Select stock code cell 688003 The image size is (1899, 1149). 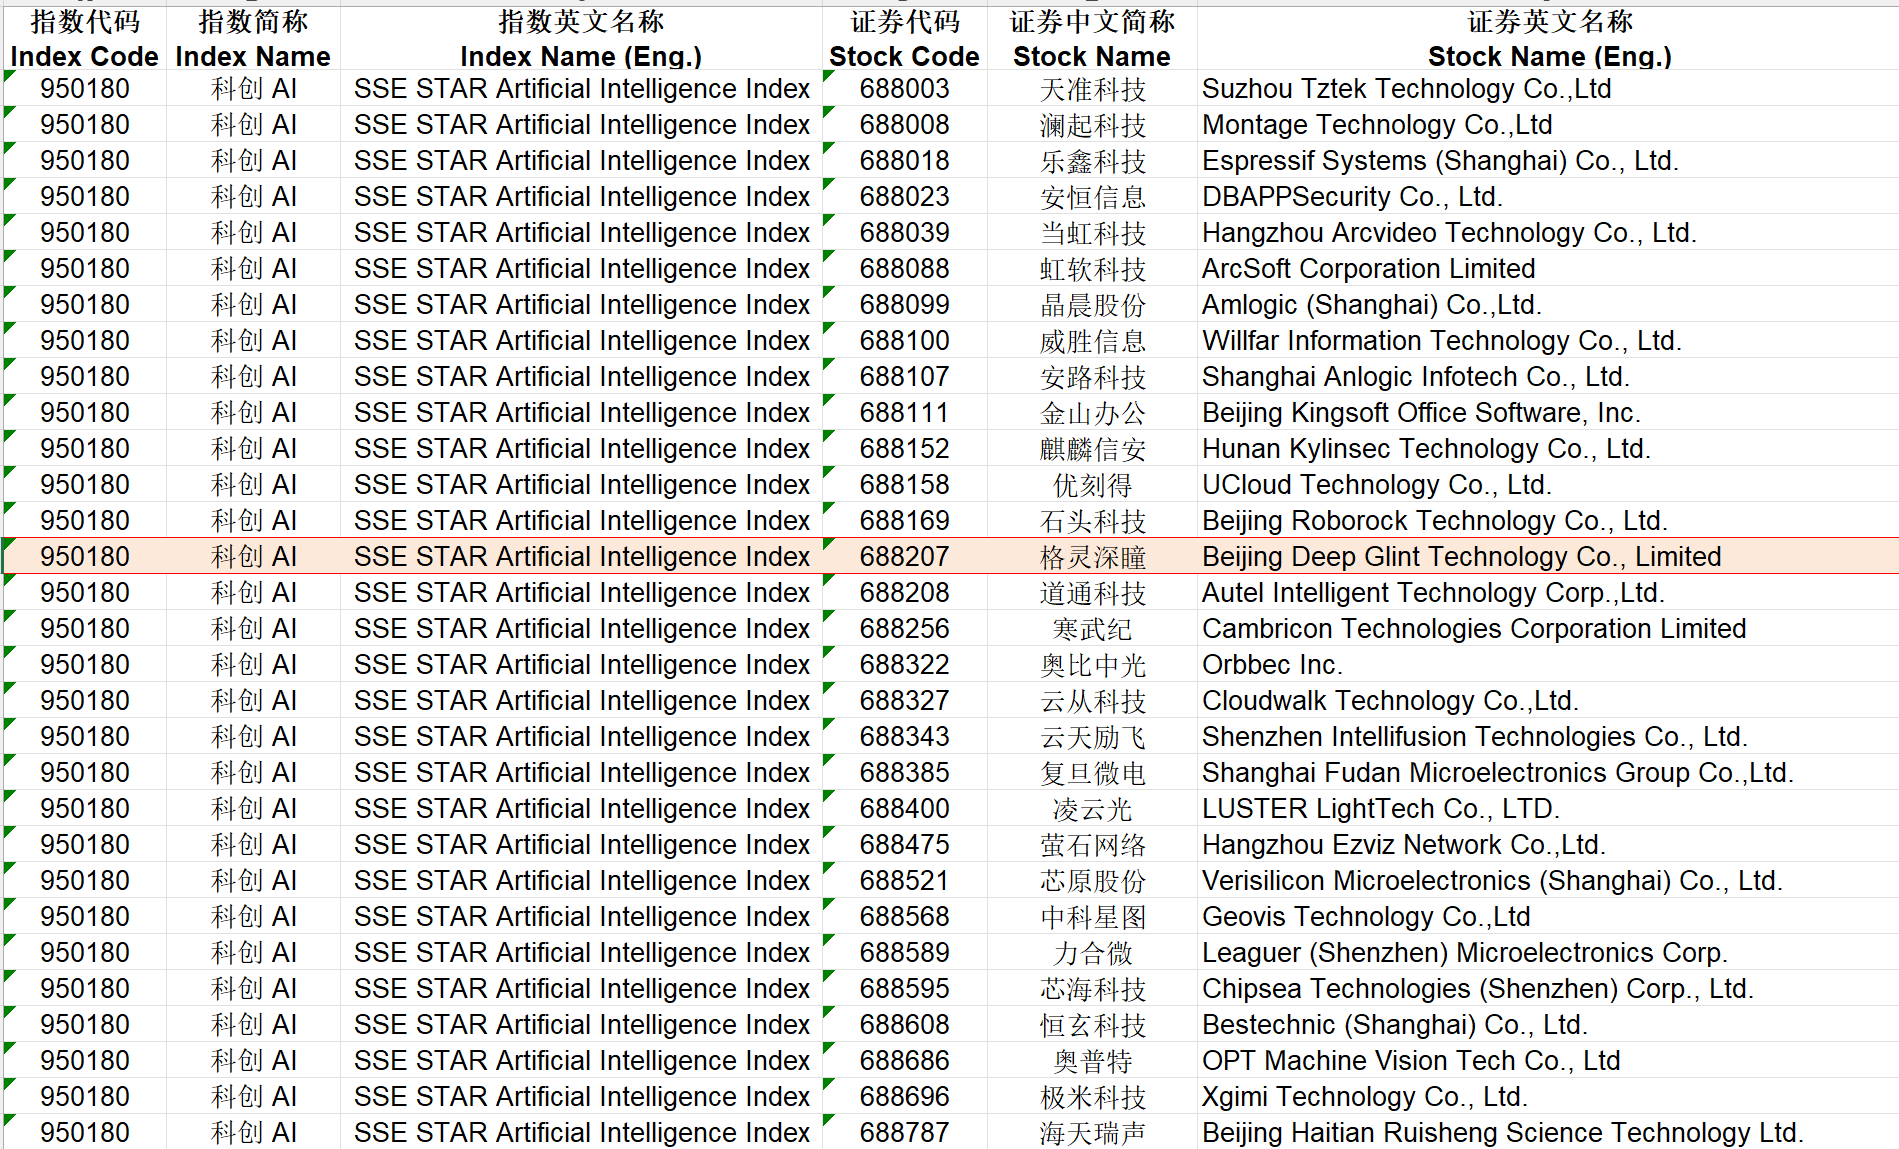[904, 89]
